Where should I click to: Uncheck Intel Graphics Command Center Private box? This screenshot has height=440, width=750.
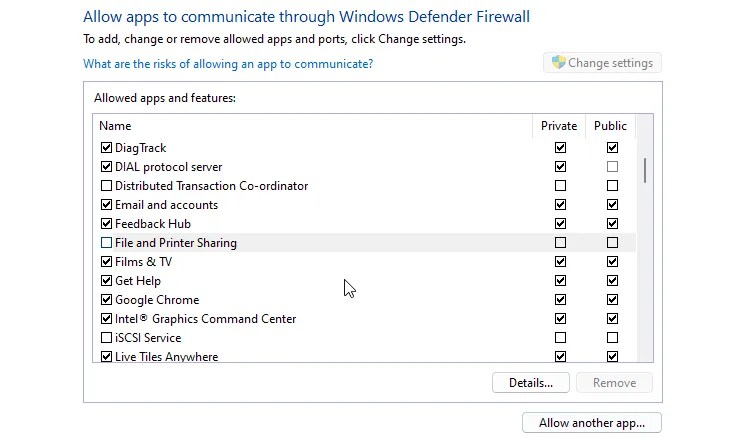coord(560,319)
